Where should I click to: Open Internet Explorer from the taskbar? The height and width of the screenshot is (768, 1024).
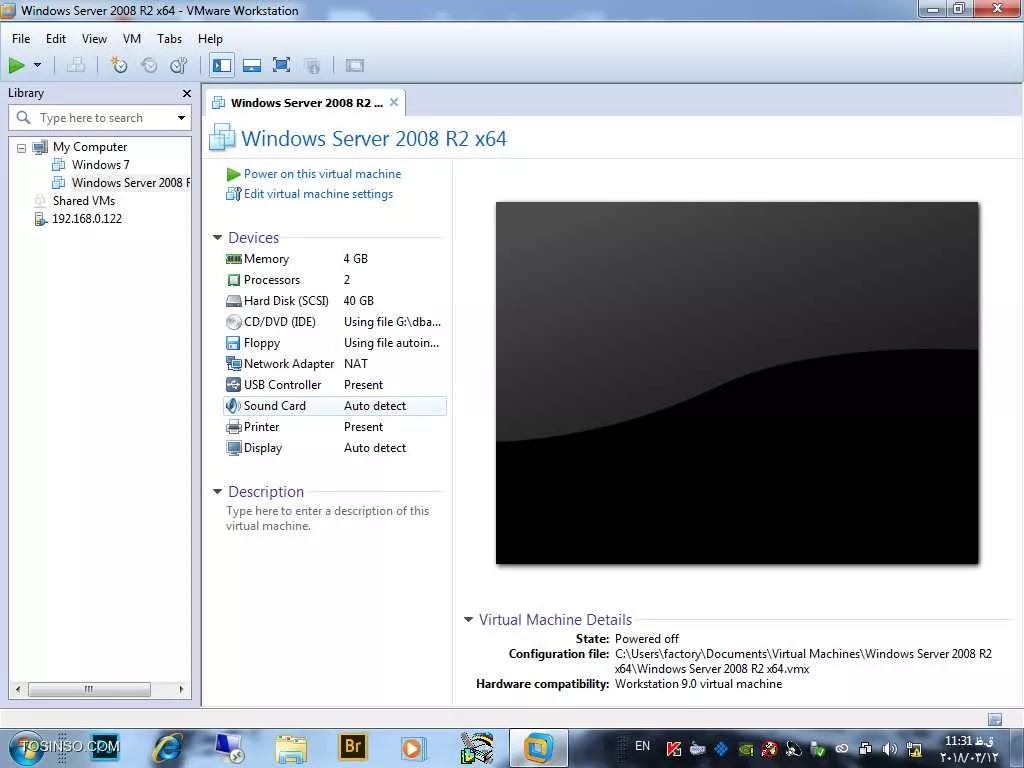point(167,748)
